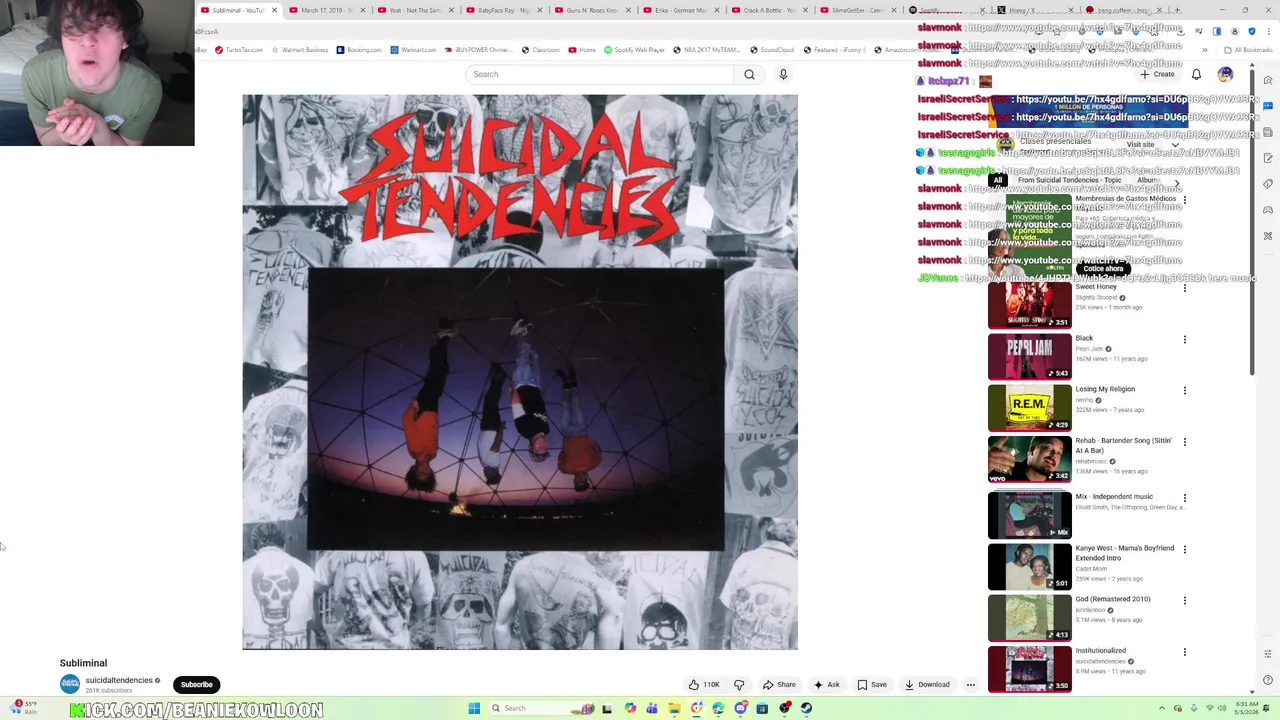The image size is (1280, 720).
Task: Open more actions menu beside Download
Action: click(x=970, y=685)
